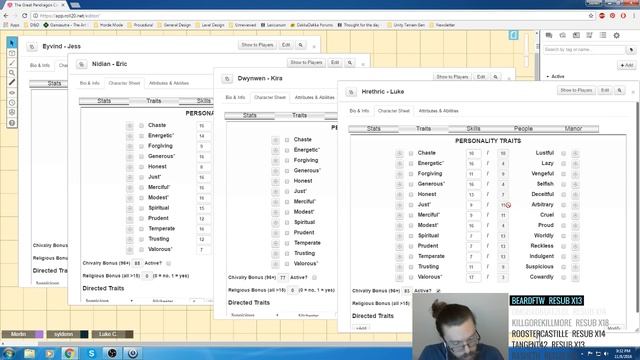The image size is (640, 360).
Task: Select the Measure ruler tool
Action: 12,82
